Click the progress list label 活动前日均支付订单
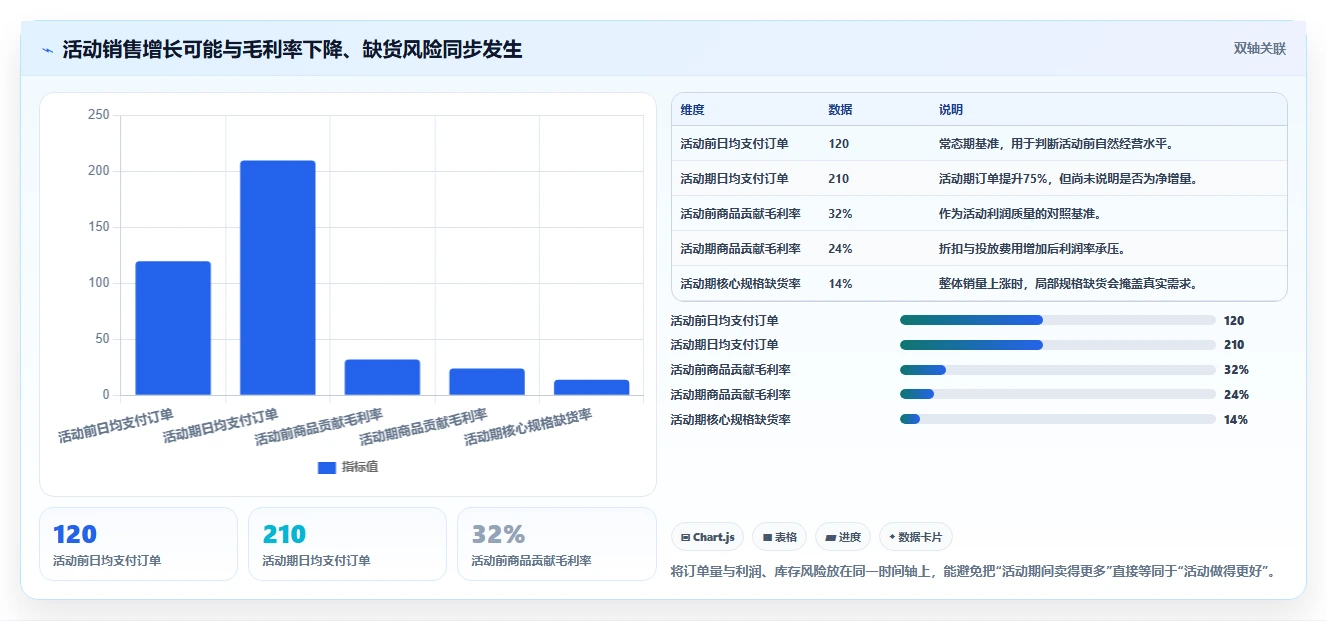The width and height of the screenshot is (1327, 621). [724, 320]
